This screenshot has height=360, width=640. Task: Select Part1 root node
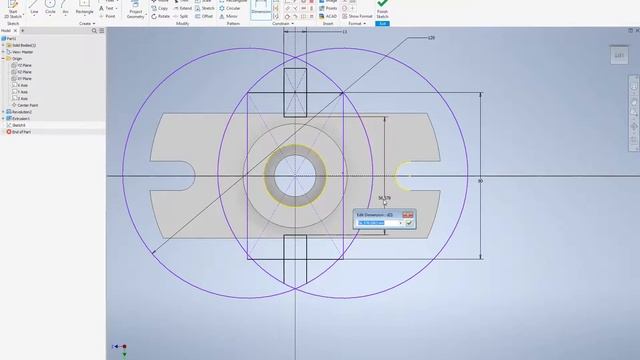tap(9, 39)
